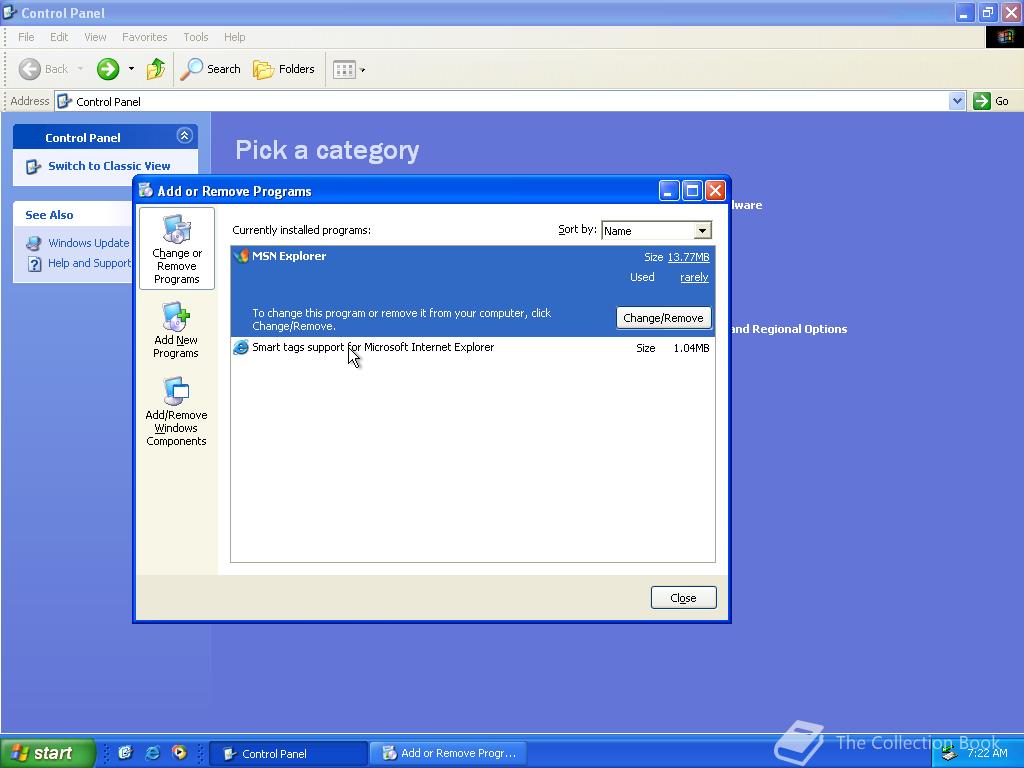Open the File menu

point(26,37)
